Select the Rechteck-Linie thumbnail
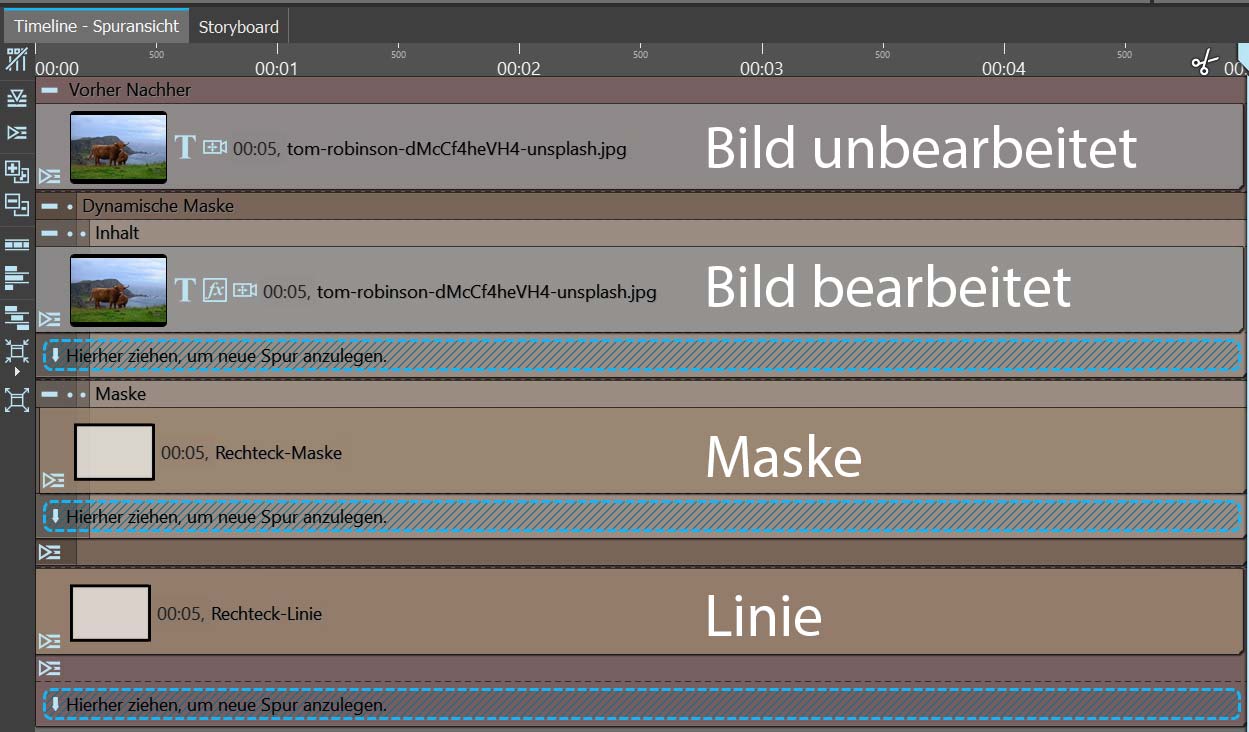The height and width of the screenshot is (732, 1249). tap(110, 613)
